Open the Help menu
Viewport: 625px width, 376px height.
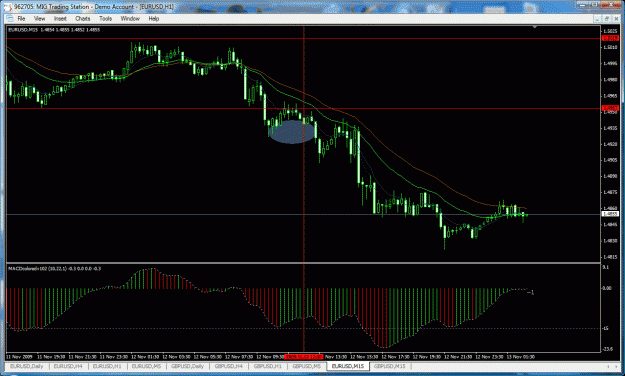click(x=153, y=18)
